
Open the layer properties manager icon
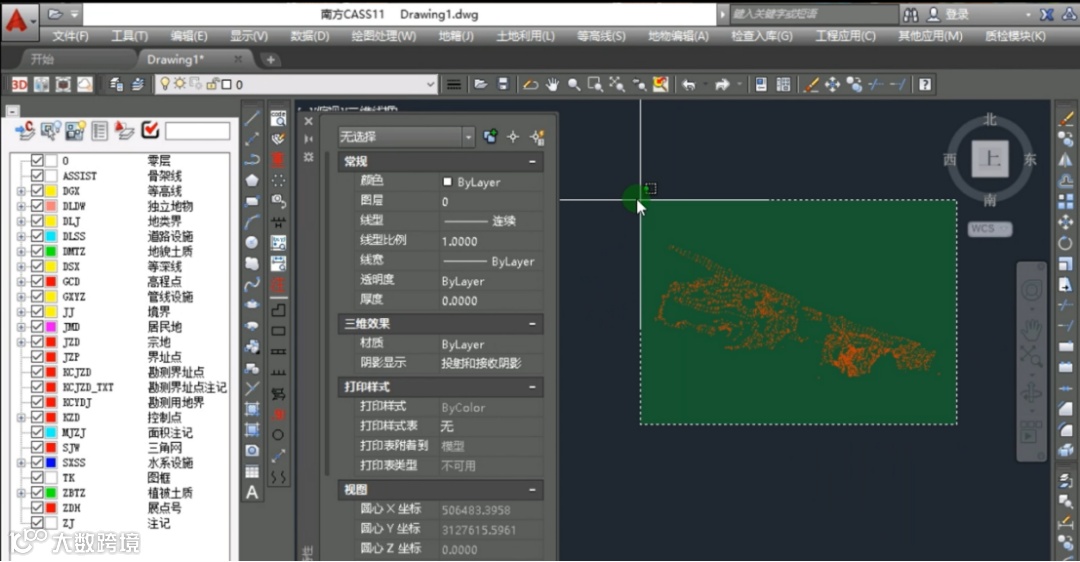116,84
